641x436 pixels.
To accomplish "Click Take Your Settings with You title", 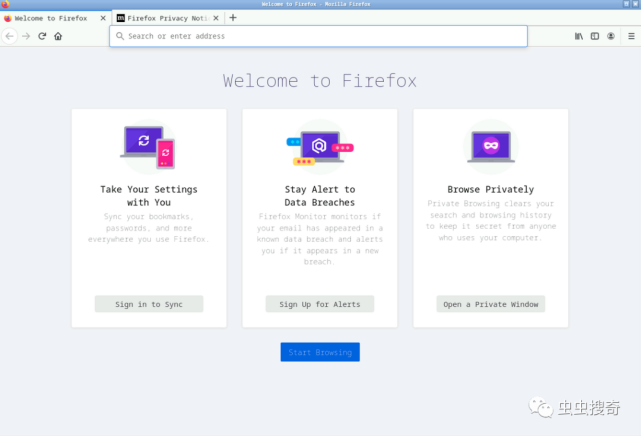I will pos(149,196).
